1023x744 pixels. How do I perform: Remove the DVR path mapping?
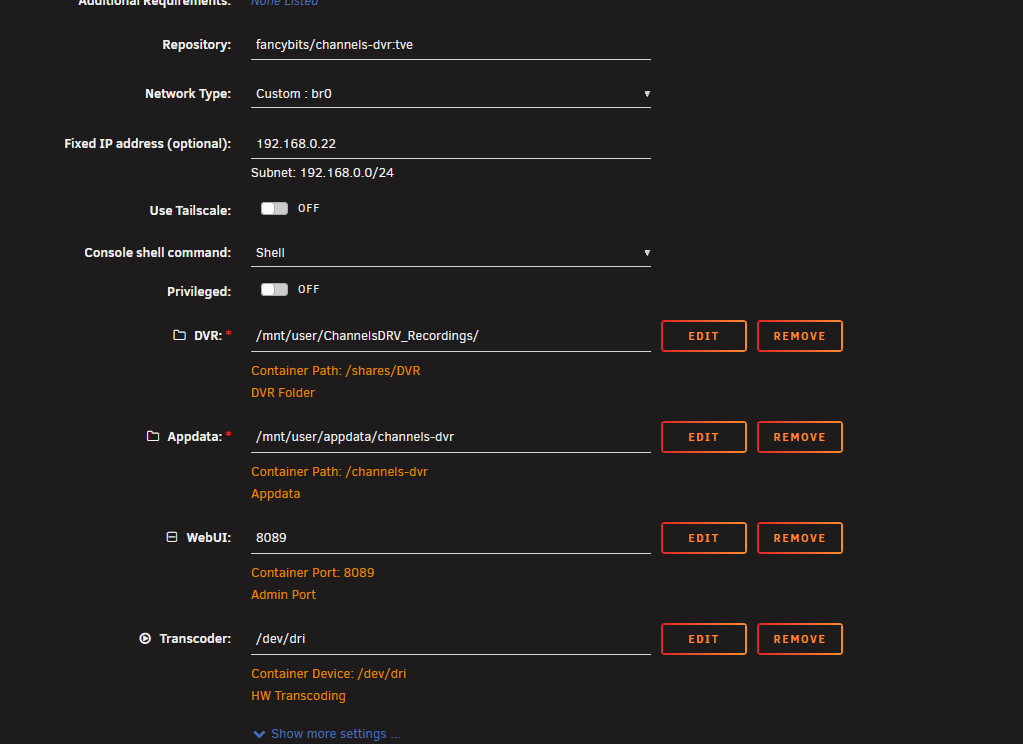click(799, 336)
